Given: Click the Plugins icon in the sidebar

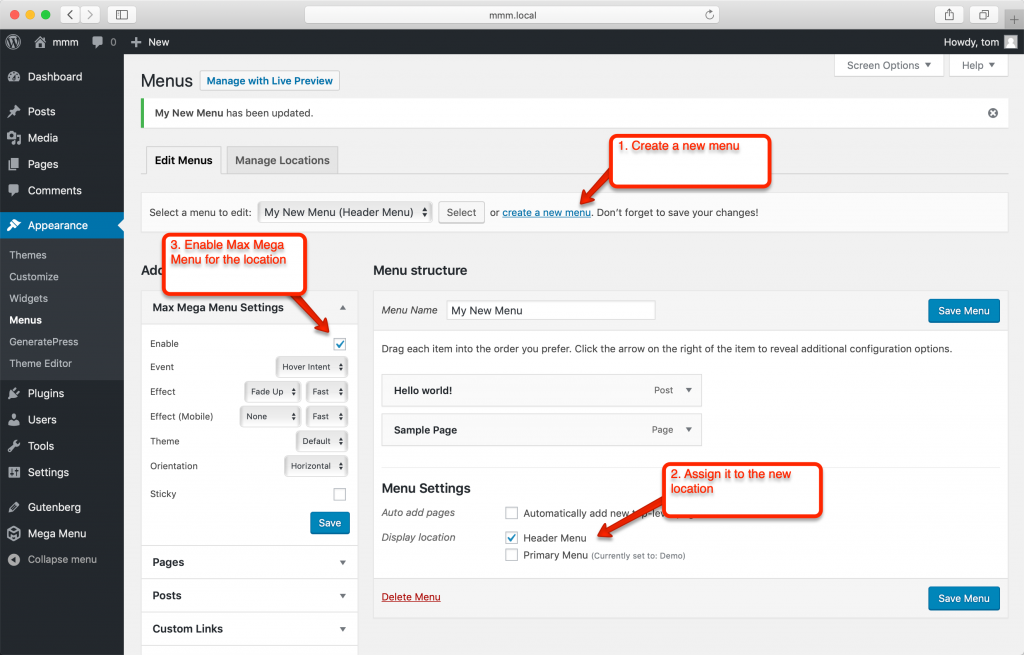Looking at the screenshot, I should (13, 393).
